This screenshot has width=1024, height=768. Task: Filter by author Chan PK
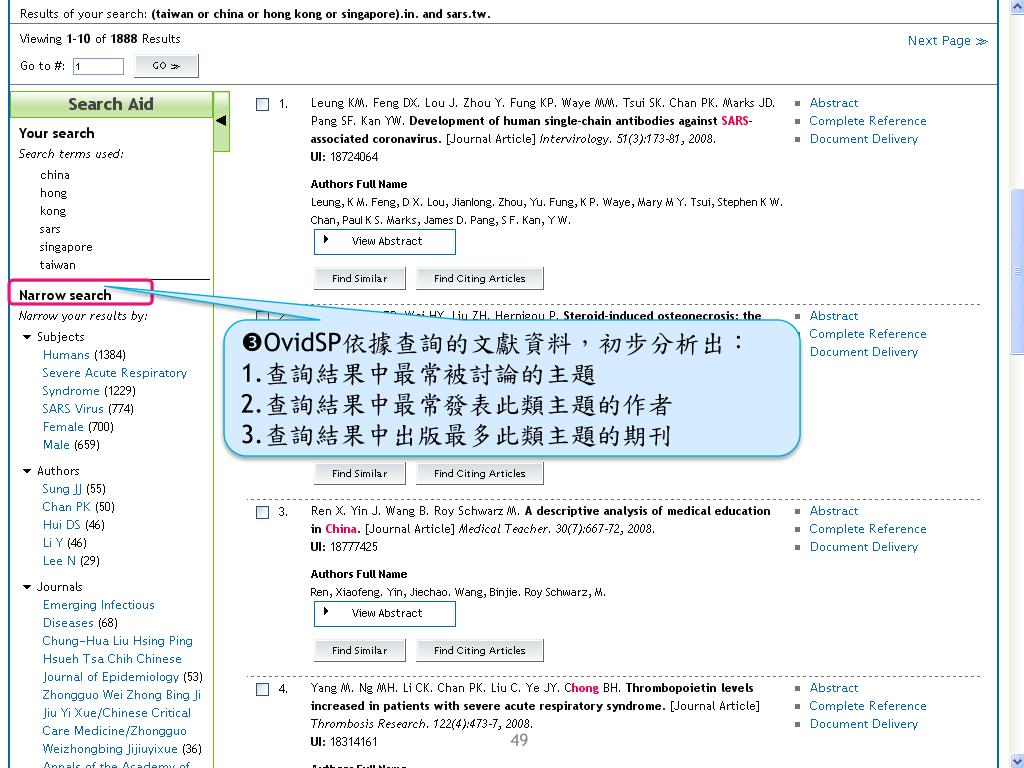66,507
